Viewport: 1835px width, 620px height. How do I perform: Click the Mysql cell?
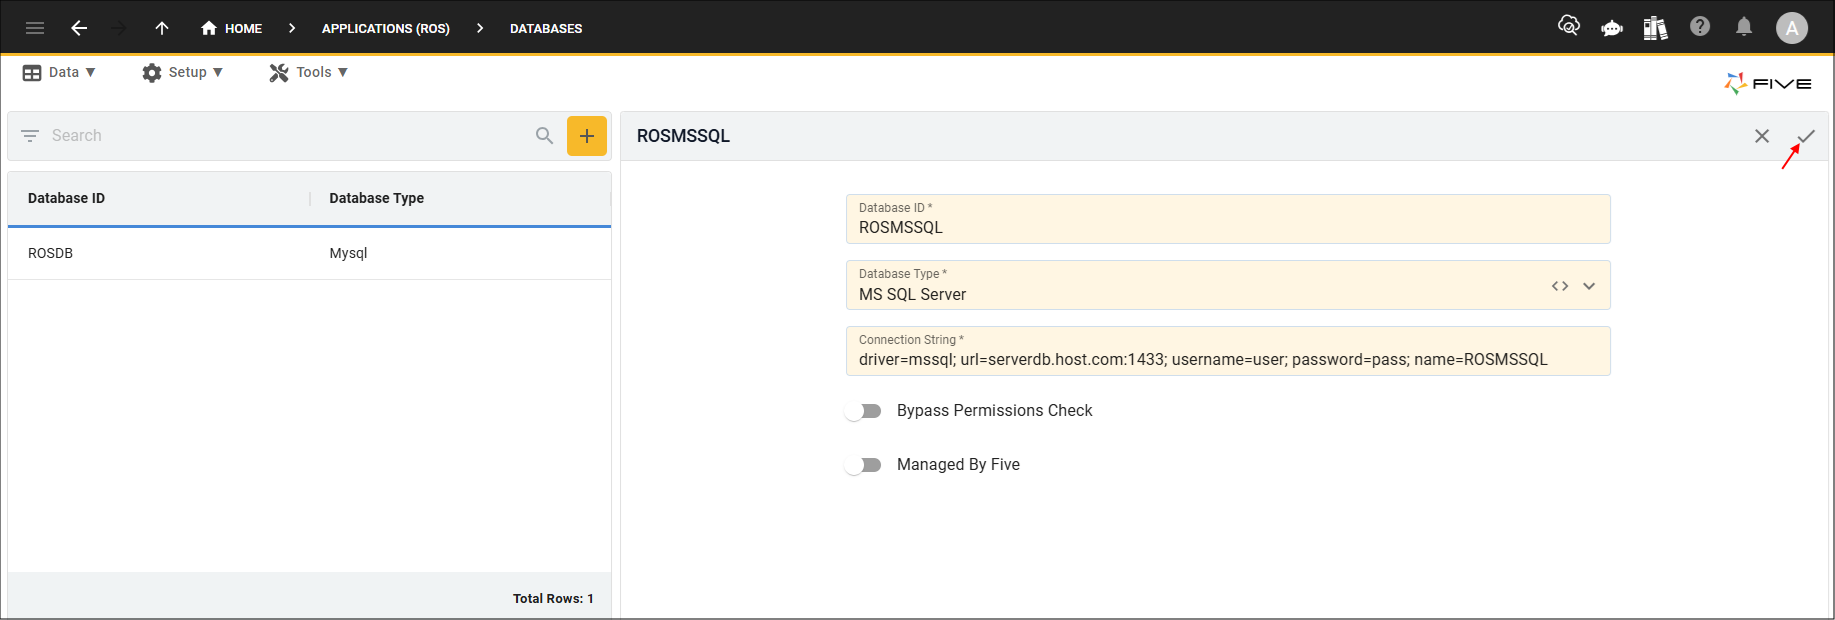(x=348, y=253)
